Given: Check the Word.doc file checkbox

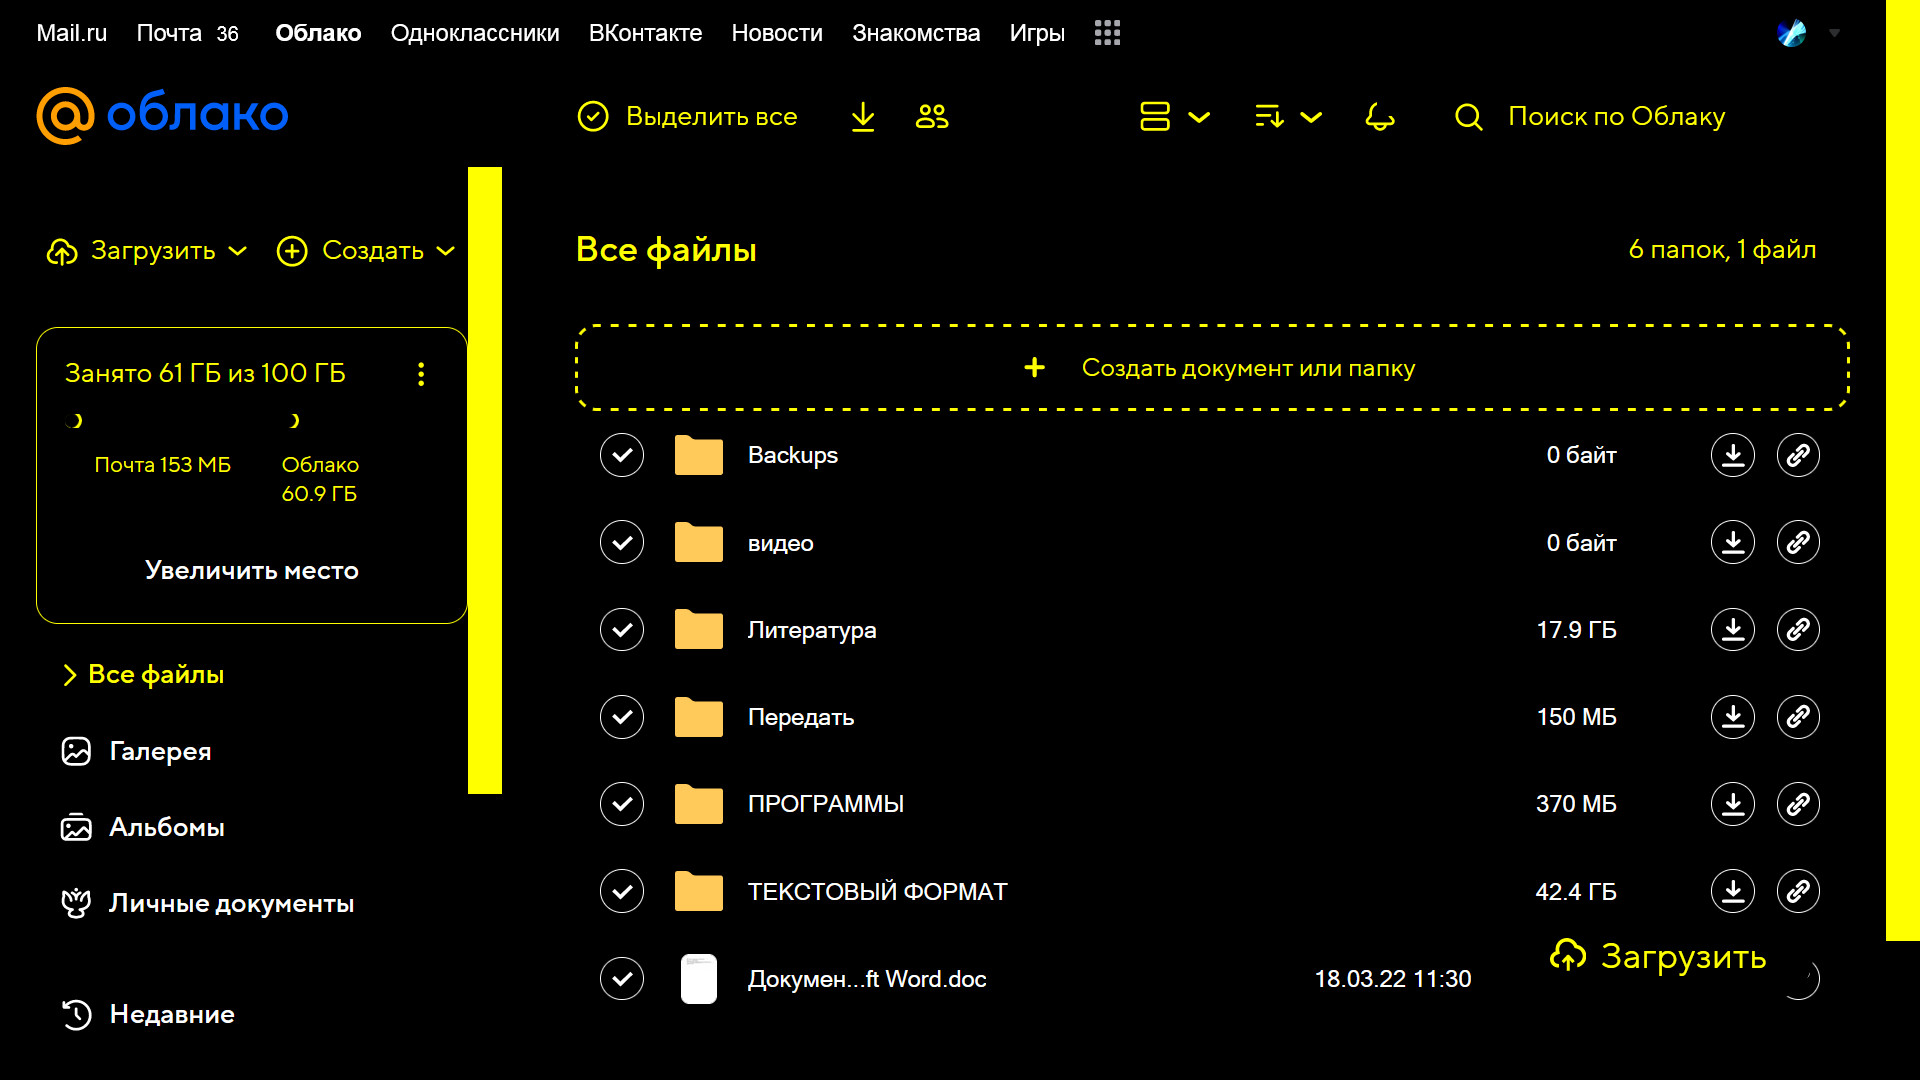Looking at the screenshot, I should 622,978.
